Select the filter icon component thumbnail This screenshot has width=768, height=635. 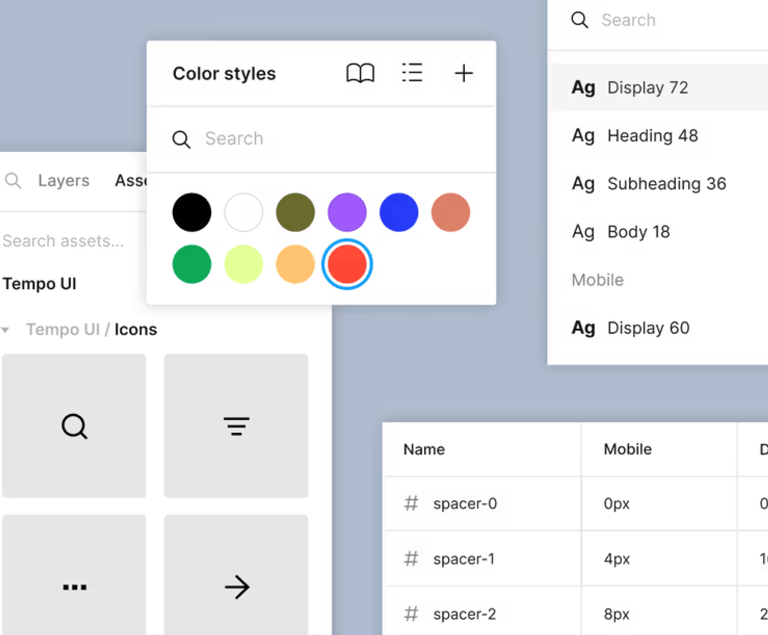236,426
